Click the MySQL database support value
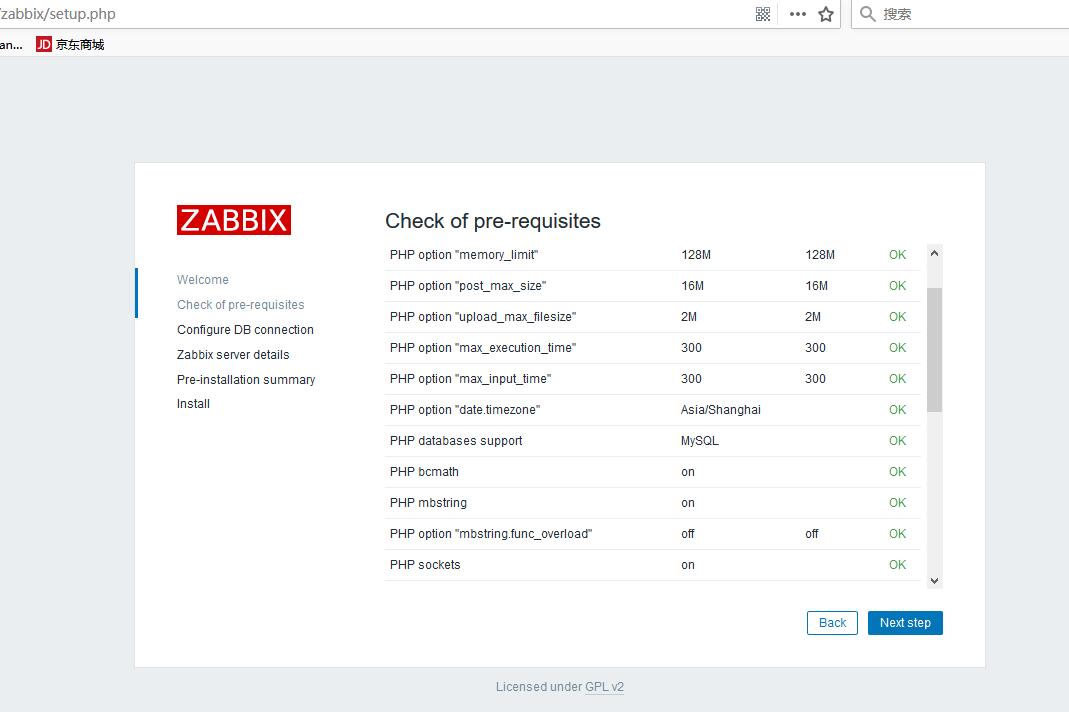 tap(699, 441)
